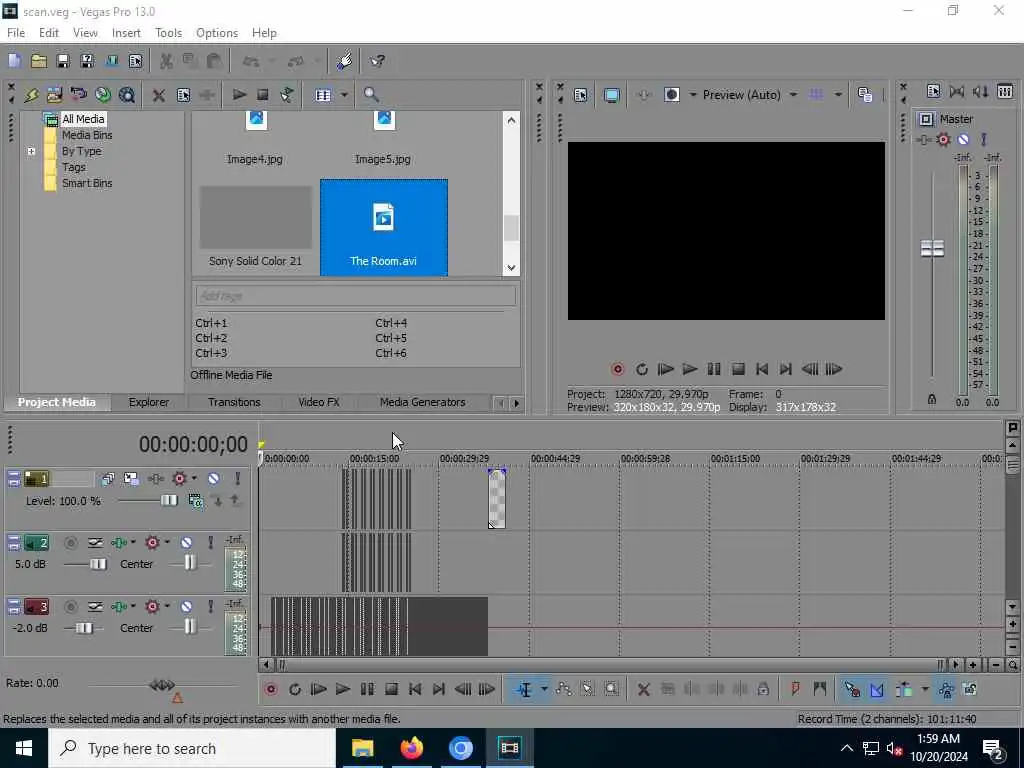Click Split Screen View icon in preview
Screen dimensions: 1024x768
[x=671, y=95]
